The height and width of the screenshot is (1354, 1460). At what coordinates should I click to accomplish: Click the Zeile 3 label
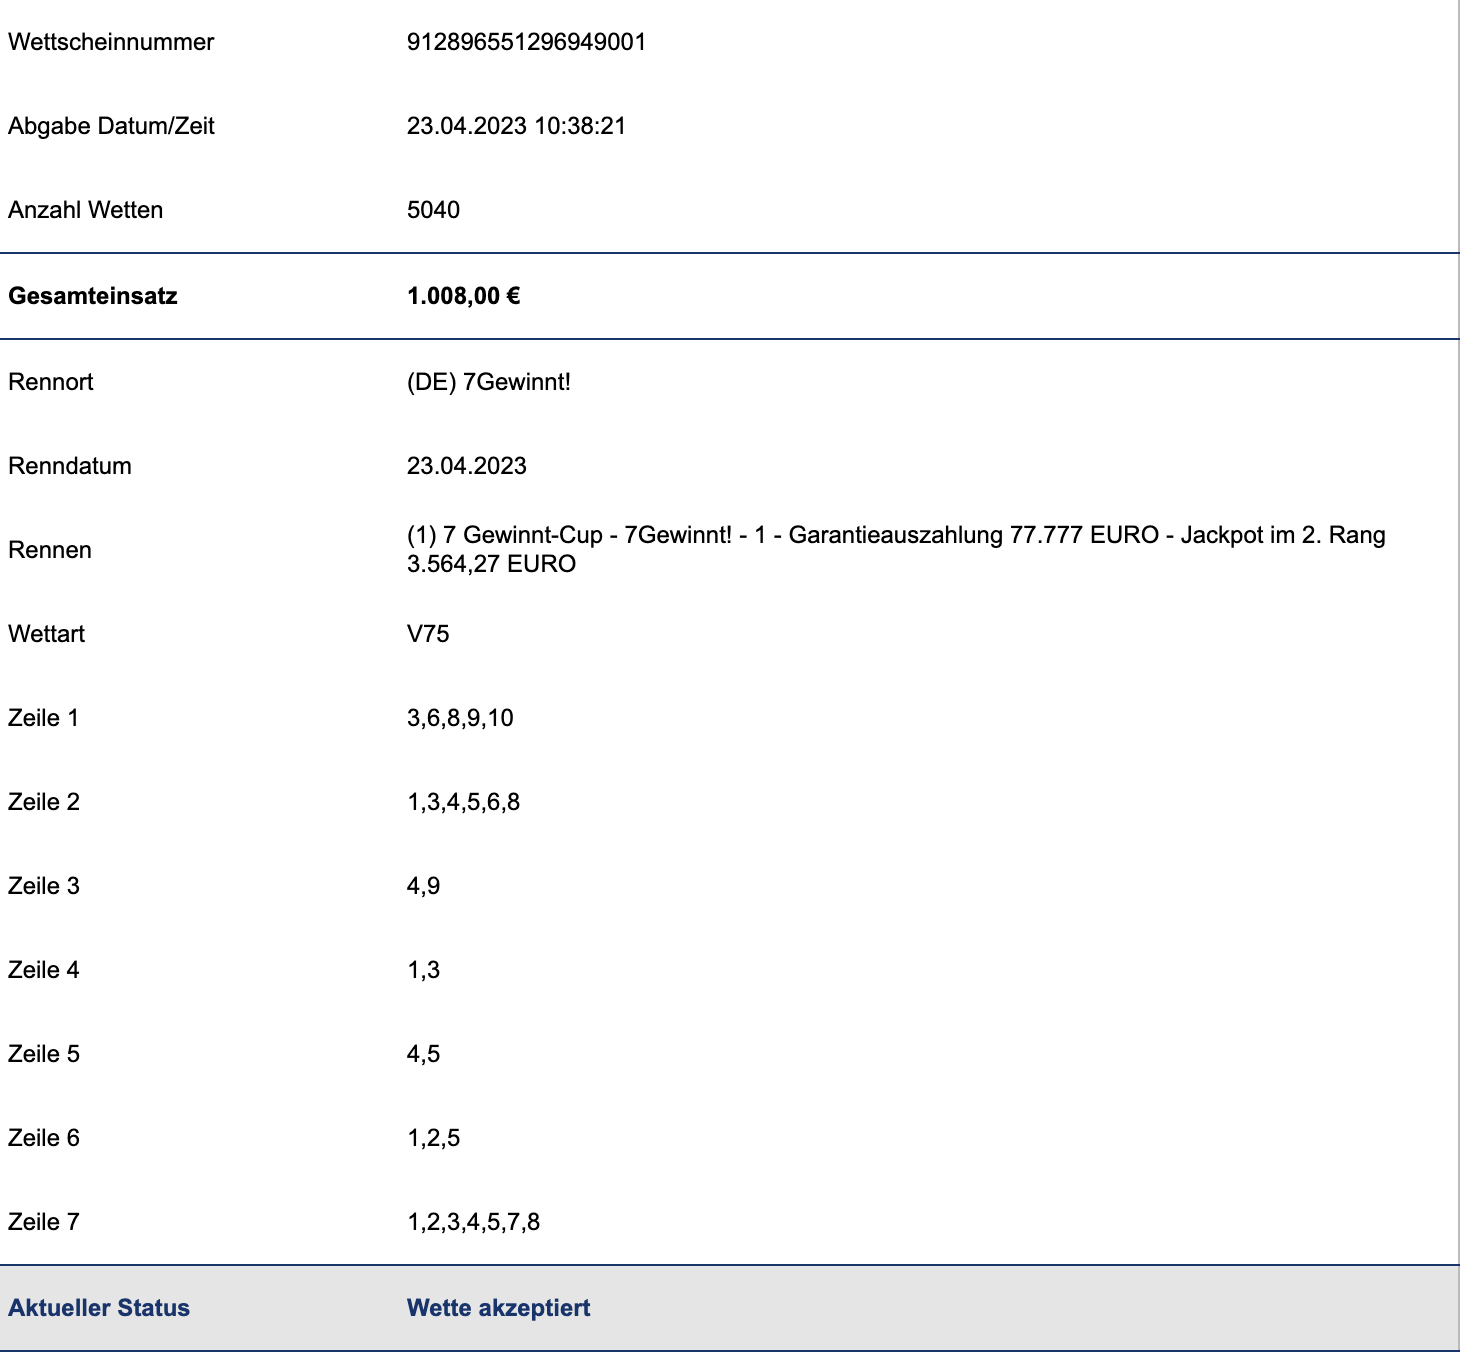pyautogui.click(x=44, y=886)
